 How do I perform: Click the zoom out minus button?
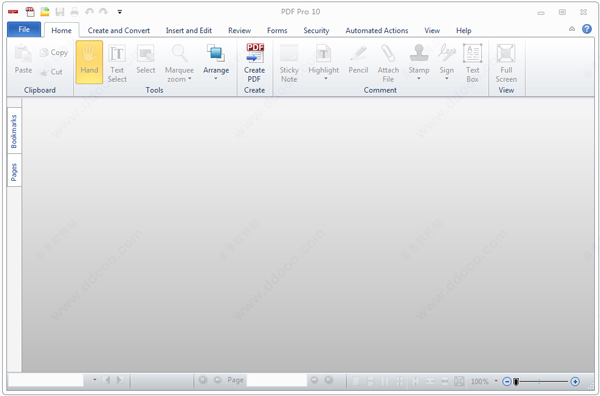[506, 381]
